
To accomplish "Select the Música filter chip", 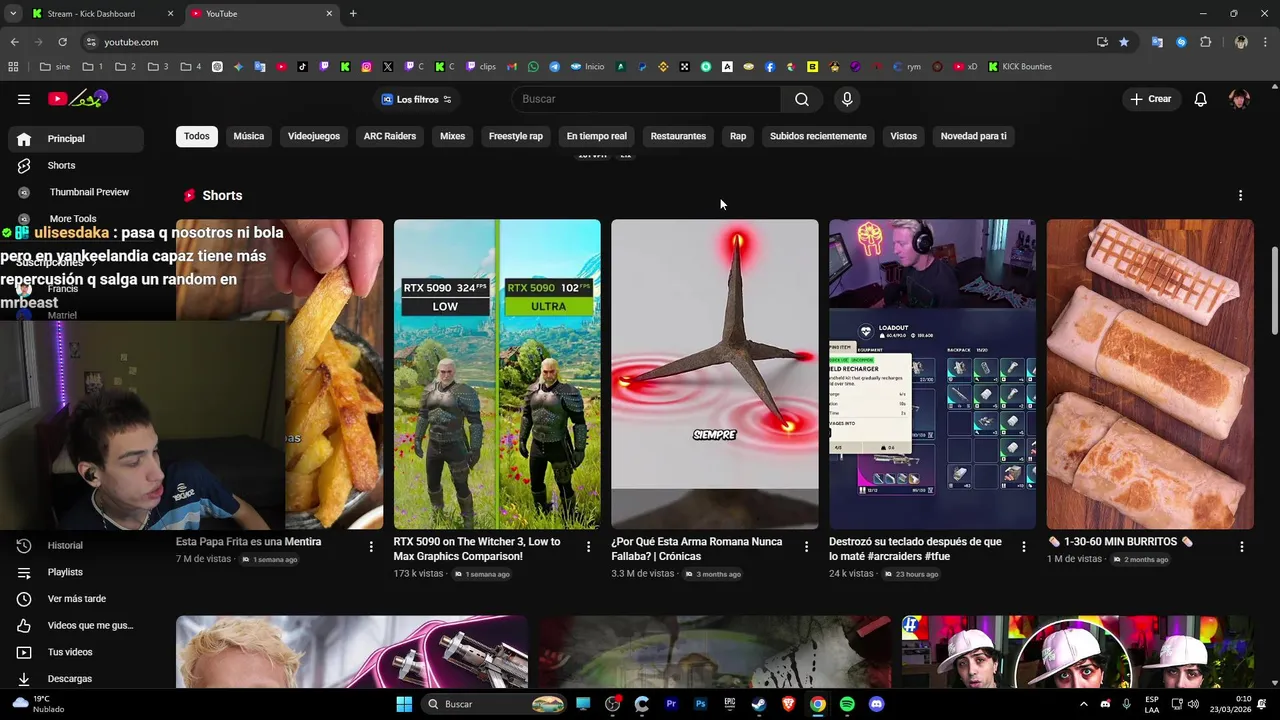I will pos(249,136).
